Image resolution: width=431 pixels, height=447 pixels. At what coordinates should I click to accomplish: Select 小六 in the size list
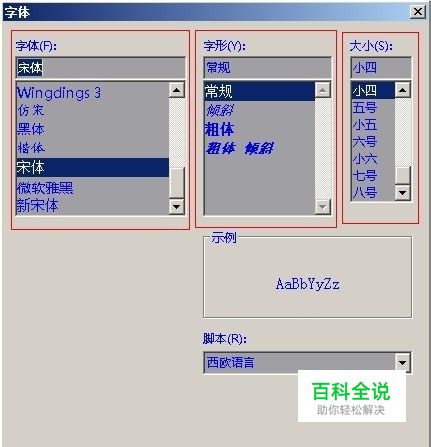point(373,159)
